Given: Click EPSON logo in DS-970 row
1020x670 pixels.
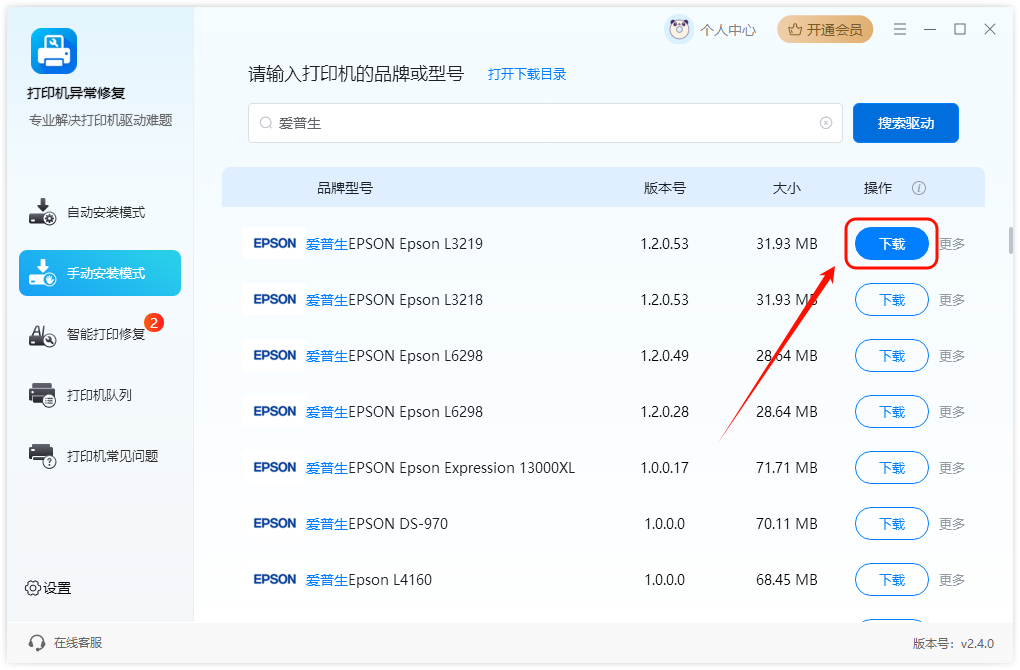Looking at the screenshot, I should pyautogui.click(x=275, y=523).
